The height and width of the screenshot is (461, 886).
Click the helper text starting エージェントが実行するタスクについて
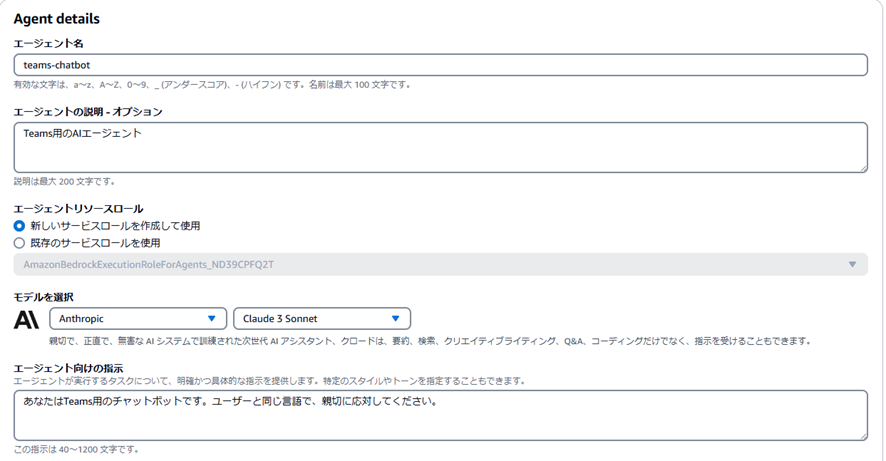click(270, 381)
